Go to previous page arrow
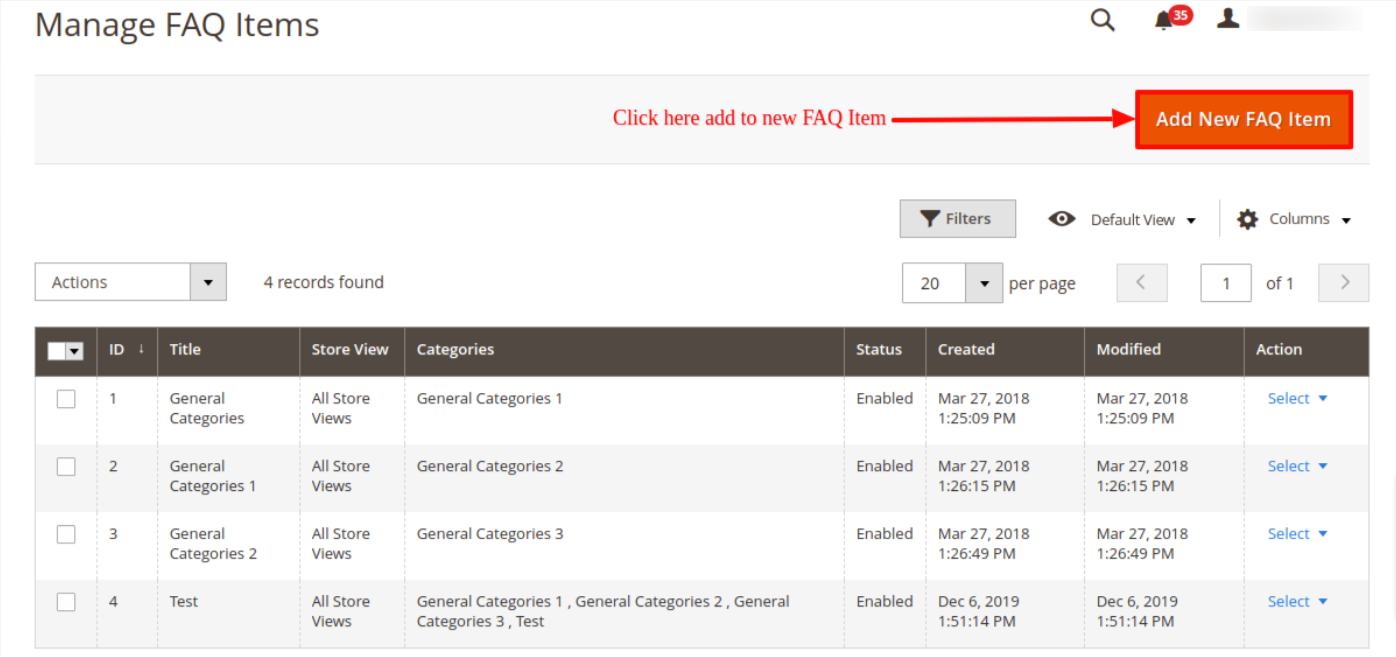The image size is (1396, 657). tap(1142, 283)
